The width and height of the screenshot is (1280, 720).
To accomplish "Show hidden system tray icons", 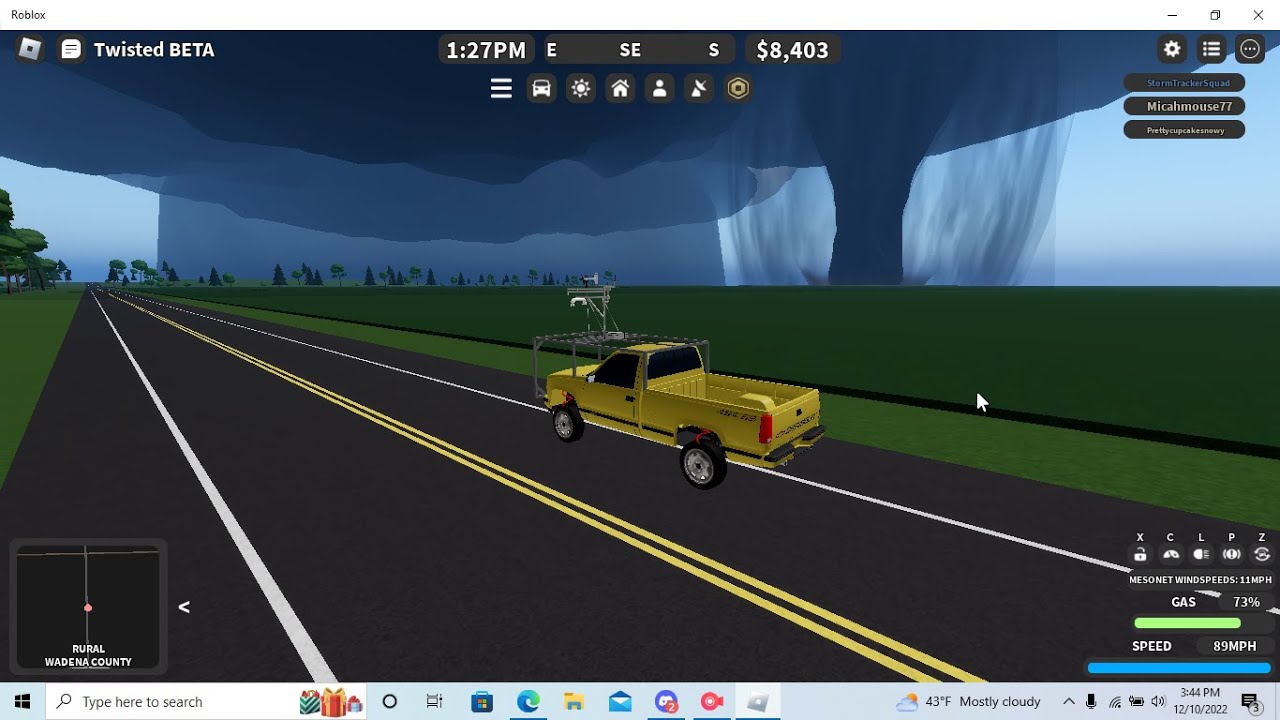I will click(1068, 702).
